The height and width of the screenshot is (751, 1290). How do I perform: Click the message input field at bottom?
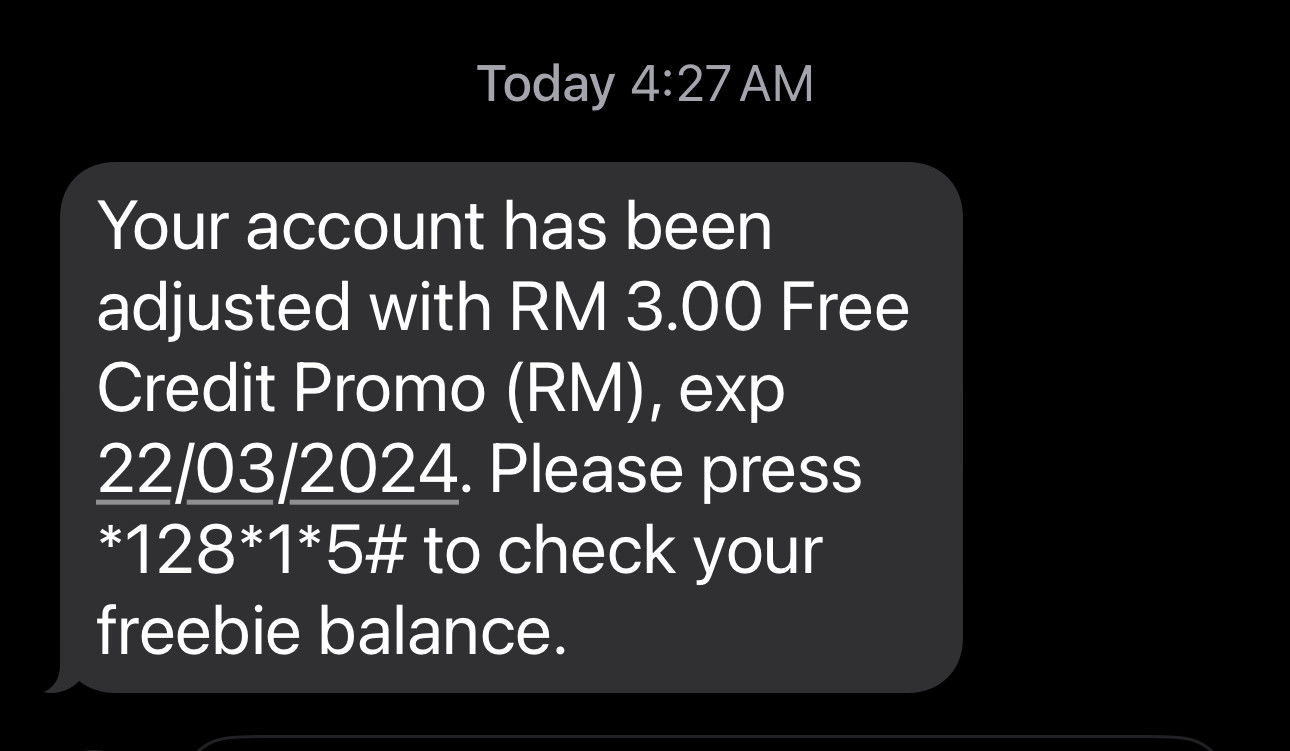pos(700,744)
